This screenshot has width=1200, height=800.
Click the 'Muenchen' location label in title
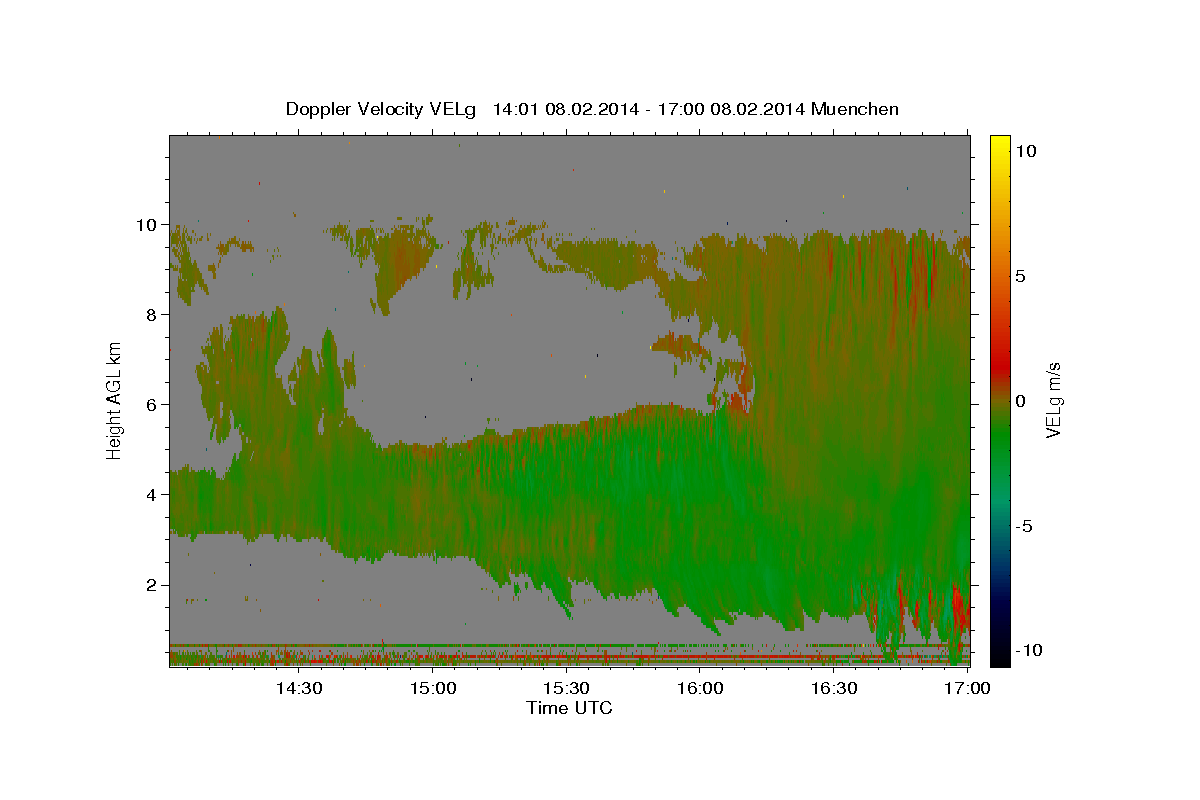(x=856, y=109)
